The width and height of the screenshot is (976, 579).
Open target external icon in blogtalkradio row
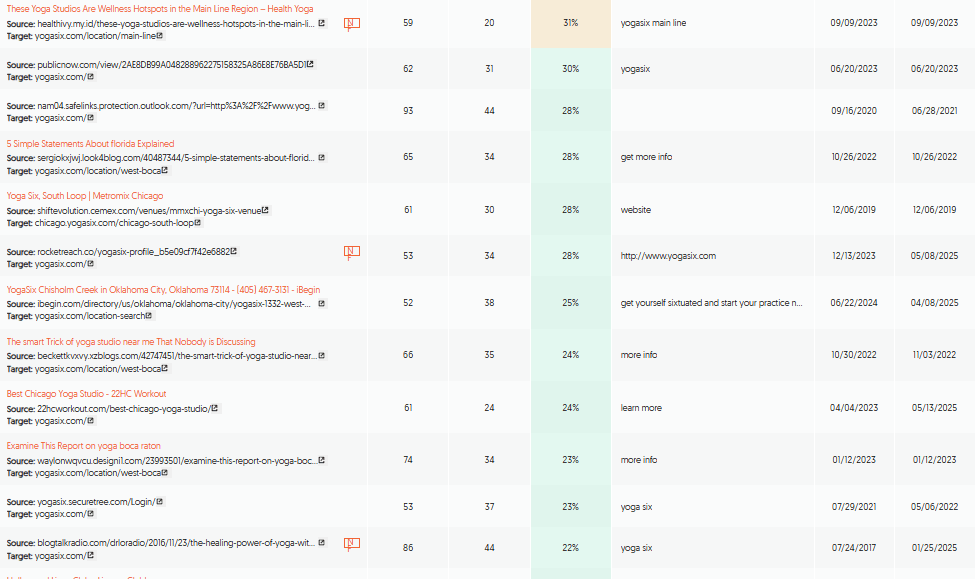pyautogui.click(x=90, y=555)
